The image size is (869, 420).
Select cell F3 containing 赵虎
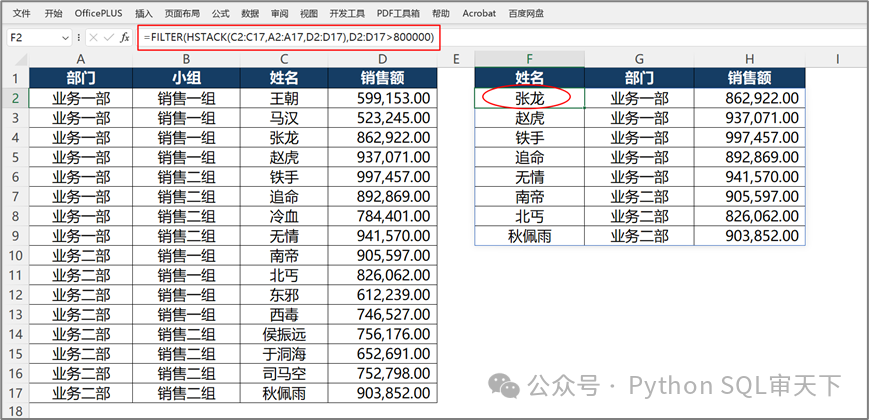(x=529, y=118)
